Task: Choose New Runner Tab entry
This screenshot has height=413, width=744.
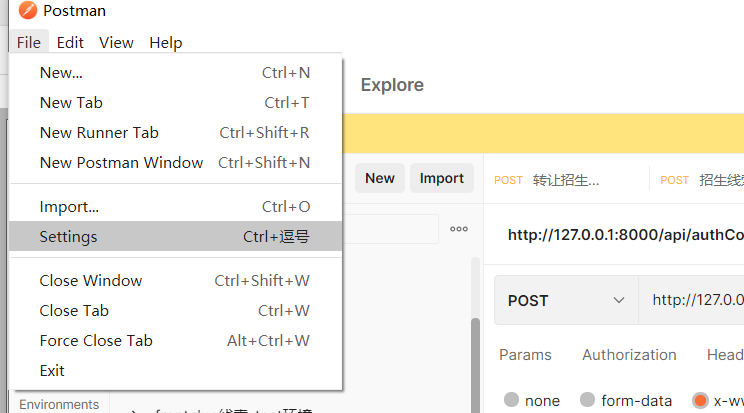Action: [x=175, y=132]
